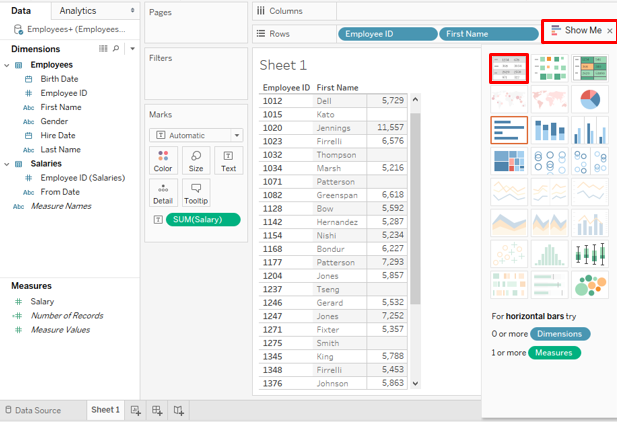Screen dimensions: 617x422
Task: Collapse the Salaries table in Dimensions
Action: point(7,164)
